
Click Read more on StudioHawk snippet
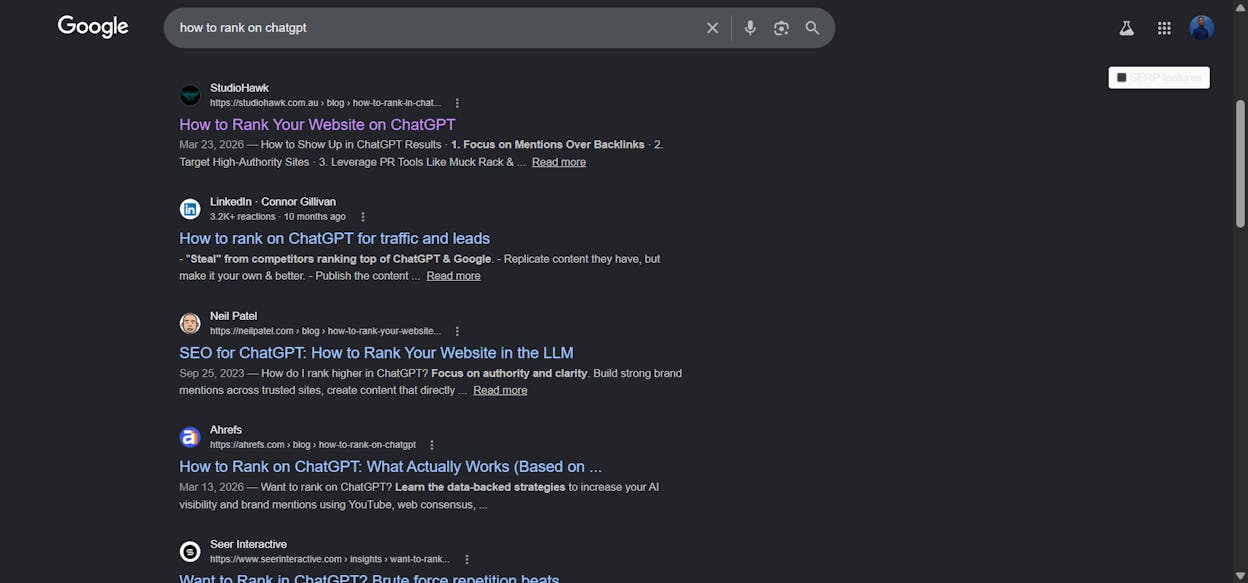coord(559,162)
